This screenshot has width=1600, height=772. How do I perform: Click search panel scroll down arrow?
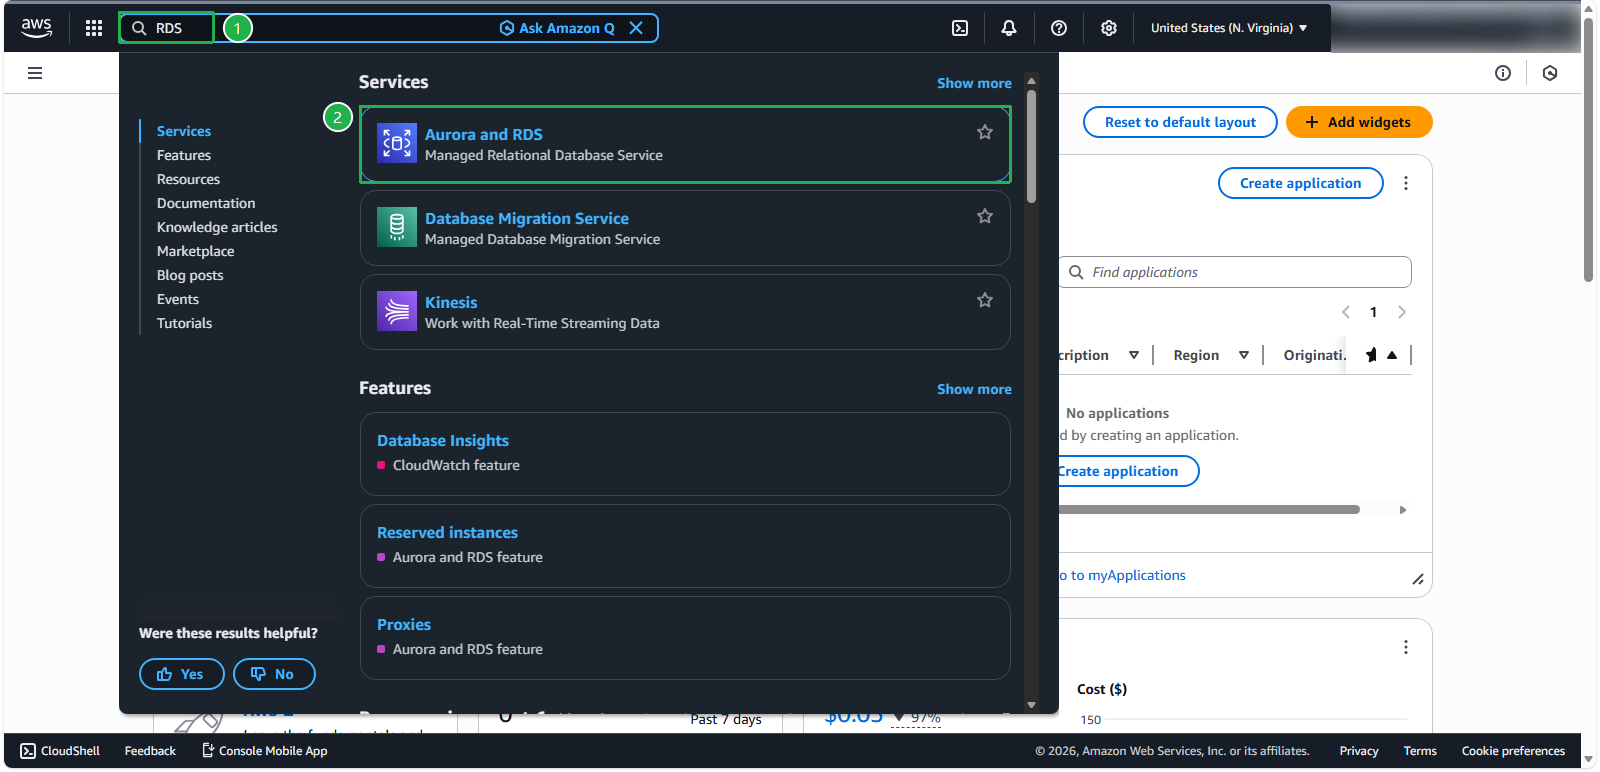point(1031,705)
